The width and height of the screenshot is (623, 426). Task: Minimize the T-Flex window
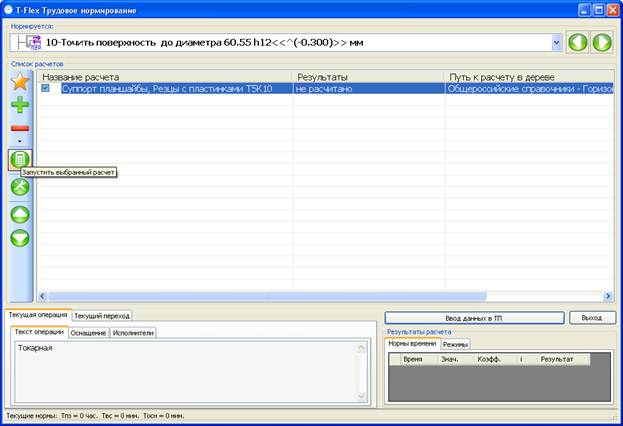click(584, 10)
